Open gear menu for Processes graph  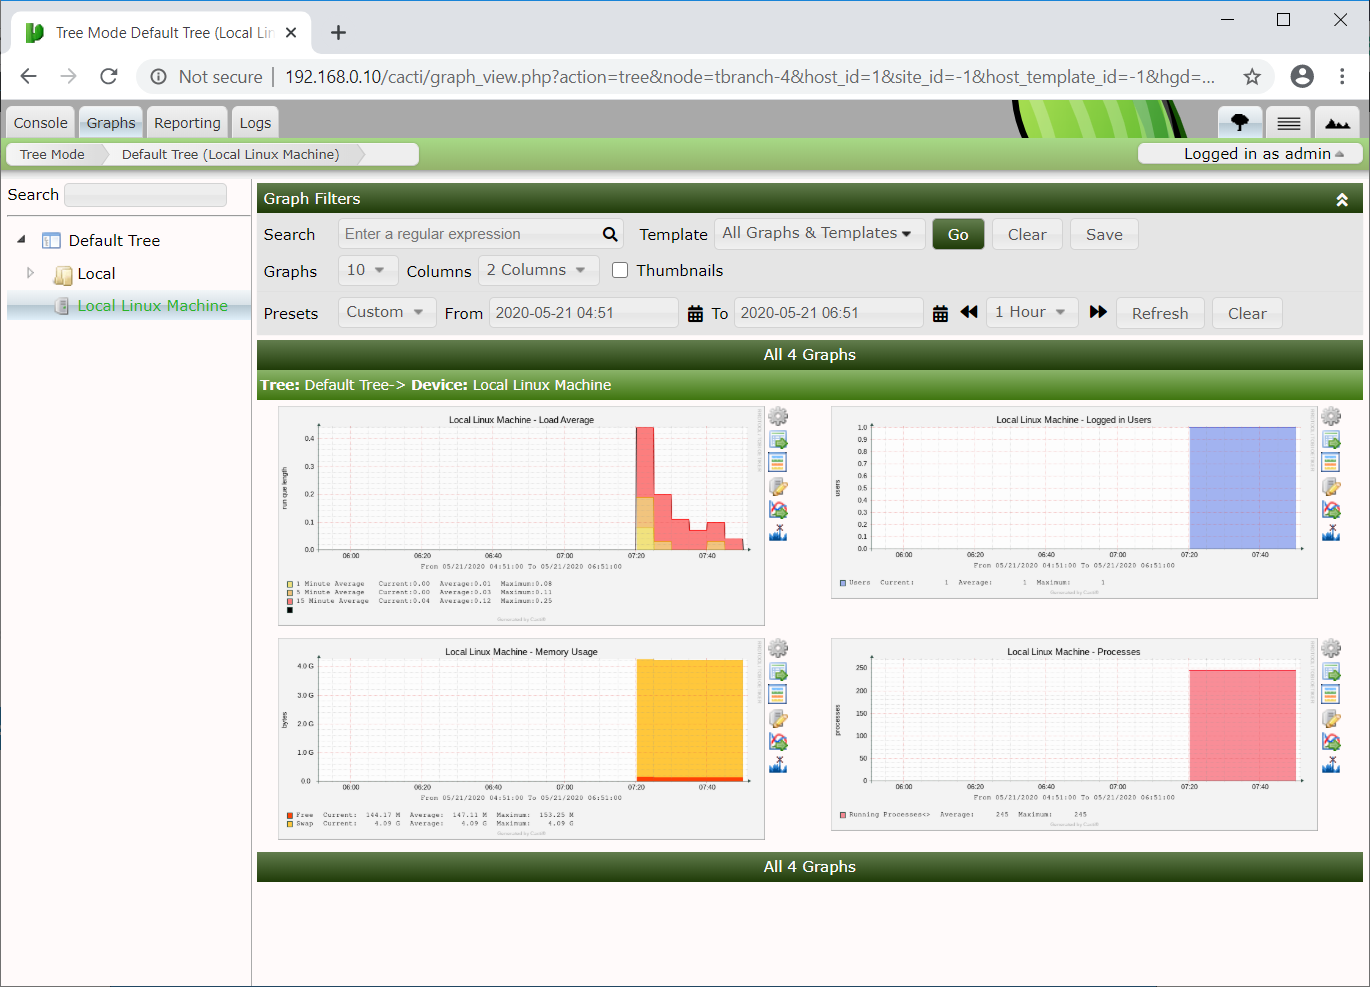[x=1331, y=648]
